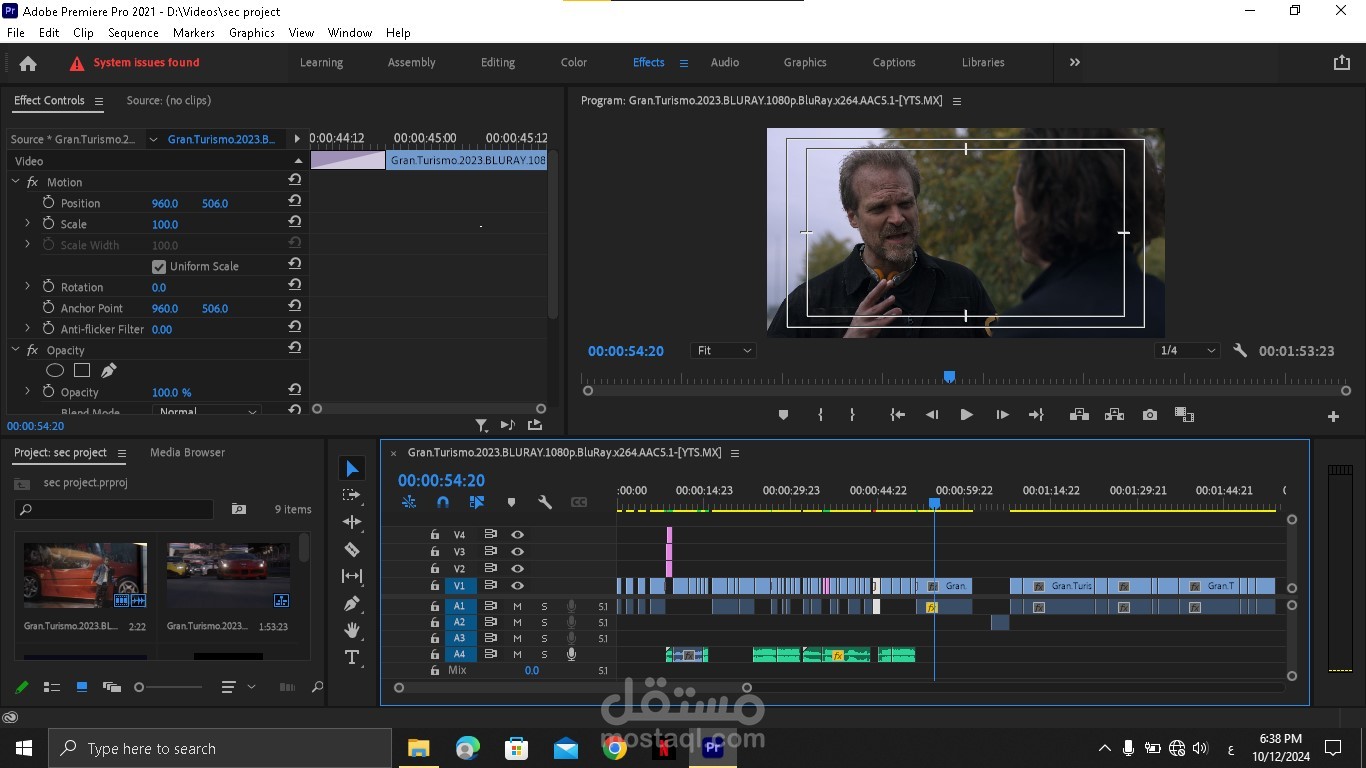The image size is (1366, 768).
Task: Toggle Linked Selection in timeline
Action: [477, 502]
